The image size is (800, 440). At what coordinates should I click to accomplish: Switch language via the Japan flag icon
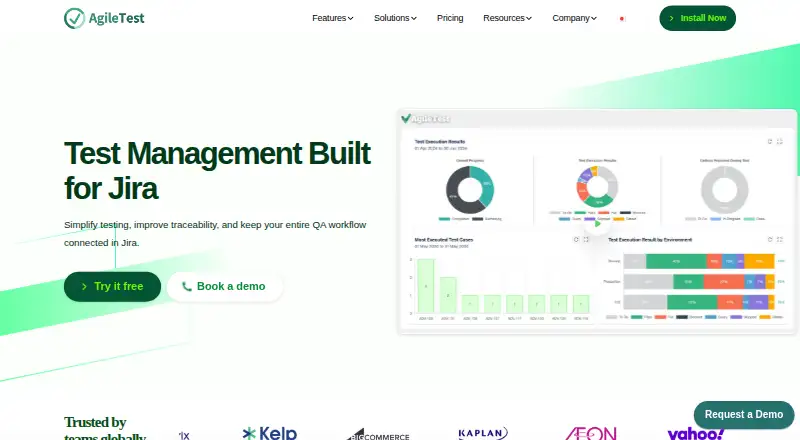coord(622,19)
